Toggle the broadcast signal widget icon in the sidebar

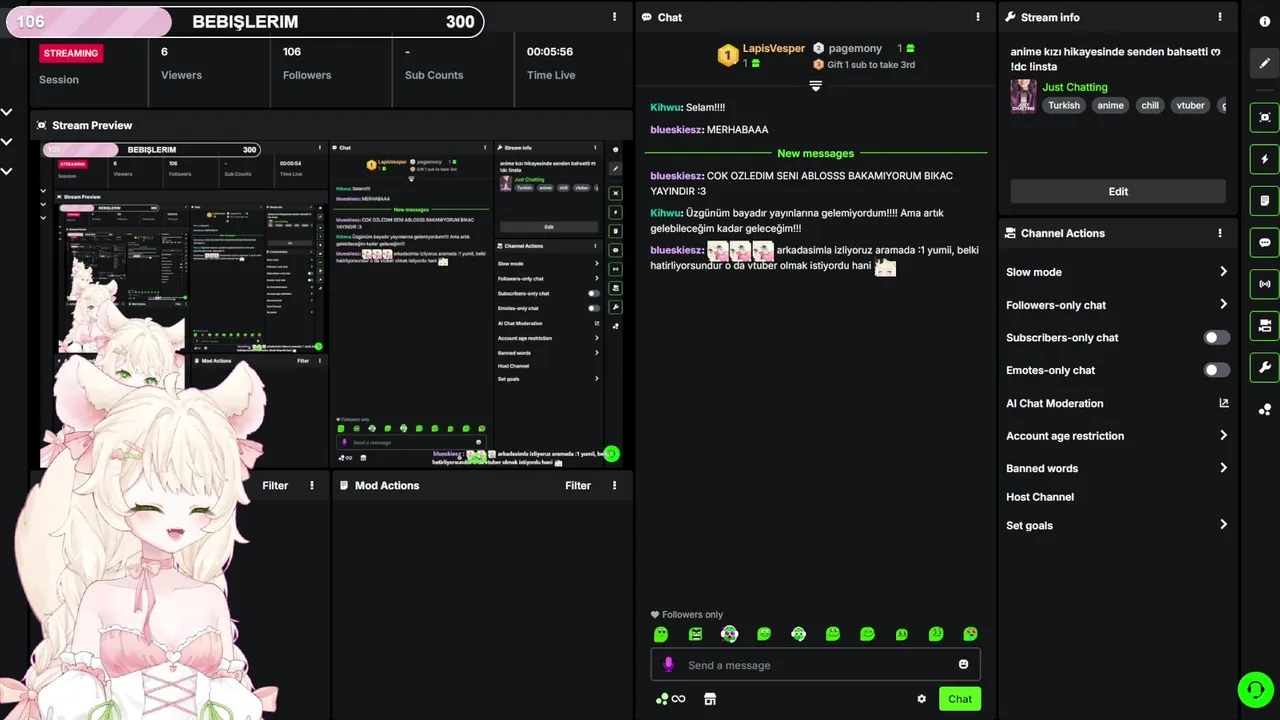(1265, 284)
